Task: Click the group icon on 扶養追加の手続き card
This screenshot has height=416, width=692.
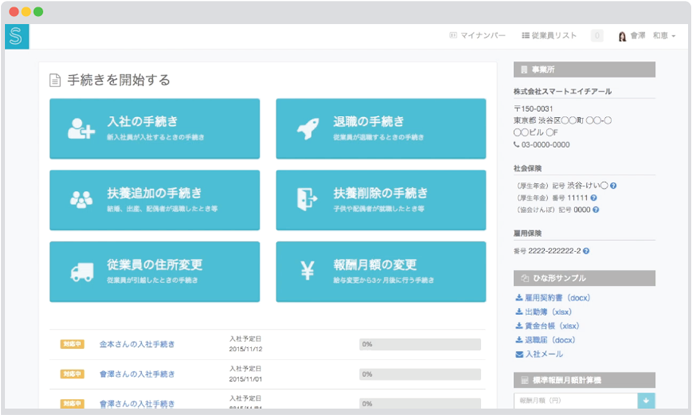Action: tap(81, 199)
